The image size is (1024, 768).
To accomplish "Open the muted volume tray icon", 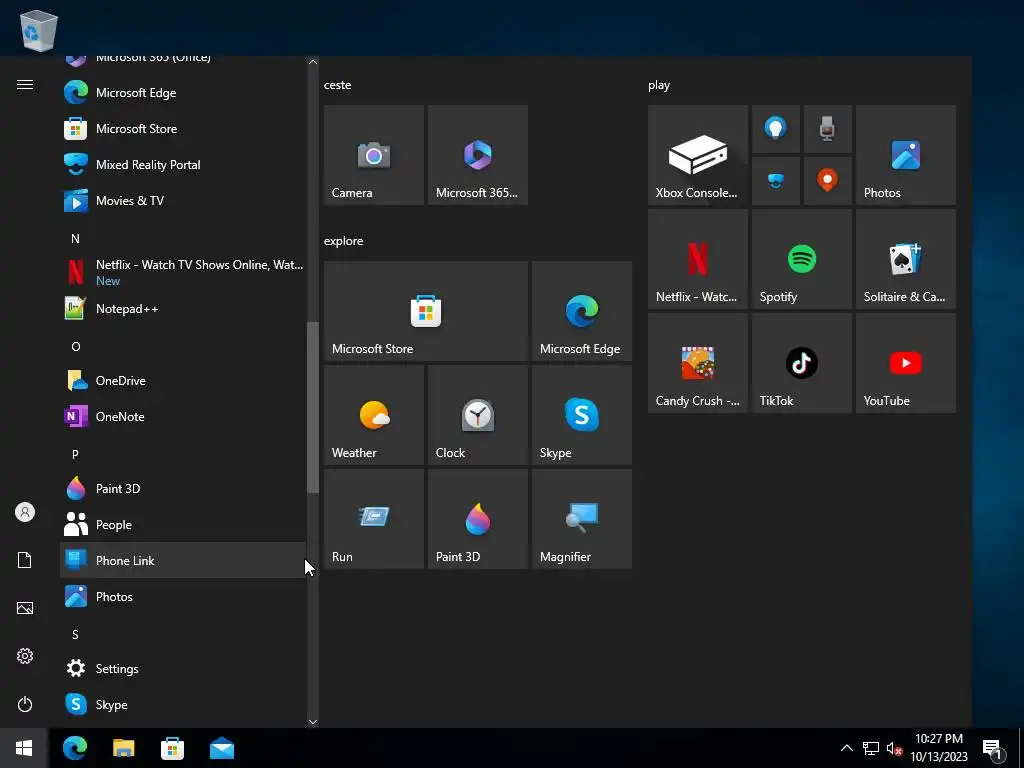I will [894, 748].
